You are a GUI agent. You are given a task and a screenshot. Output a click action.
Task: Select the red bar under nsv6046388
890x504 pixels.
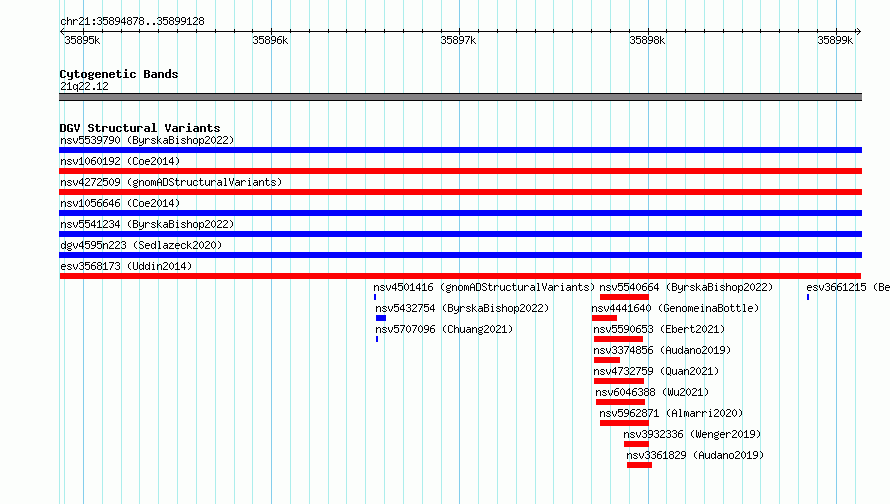pyautogui.click(x=620, y=402)
